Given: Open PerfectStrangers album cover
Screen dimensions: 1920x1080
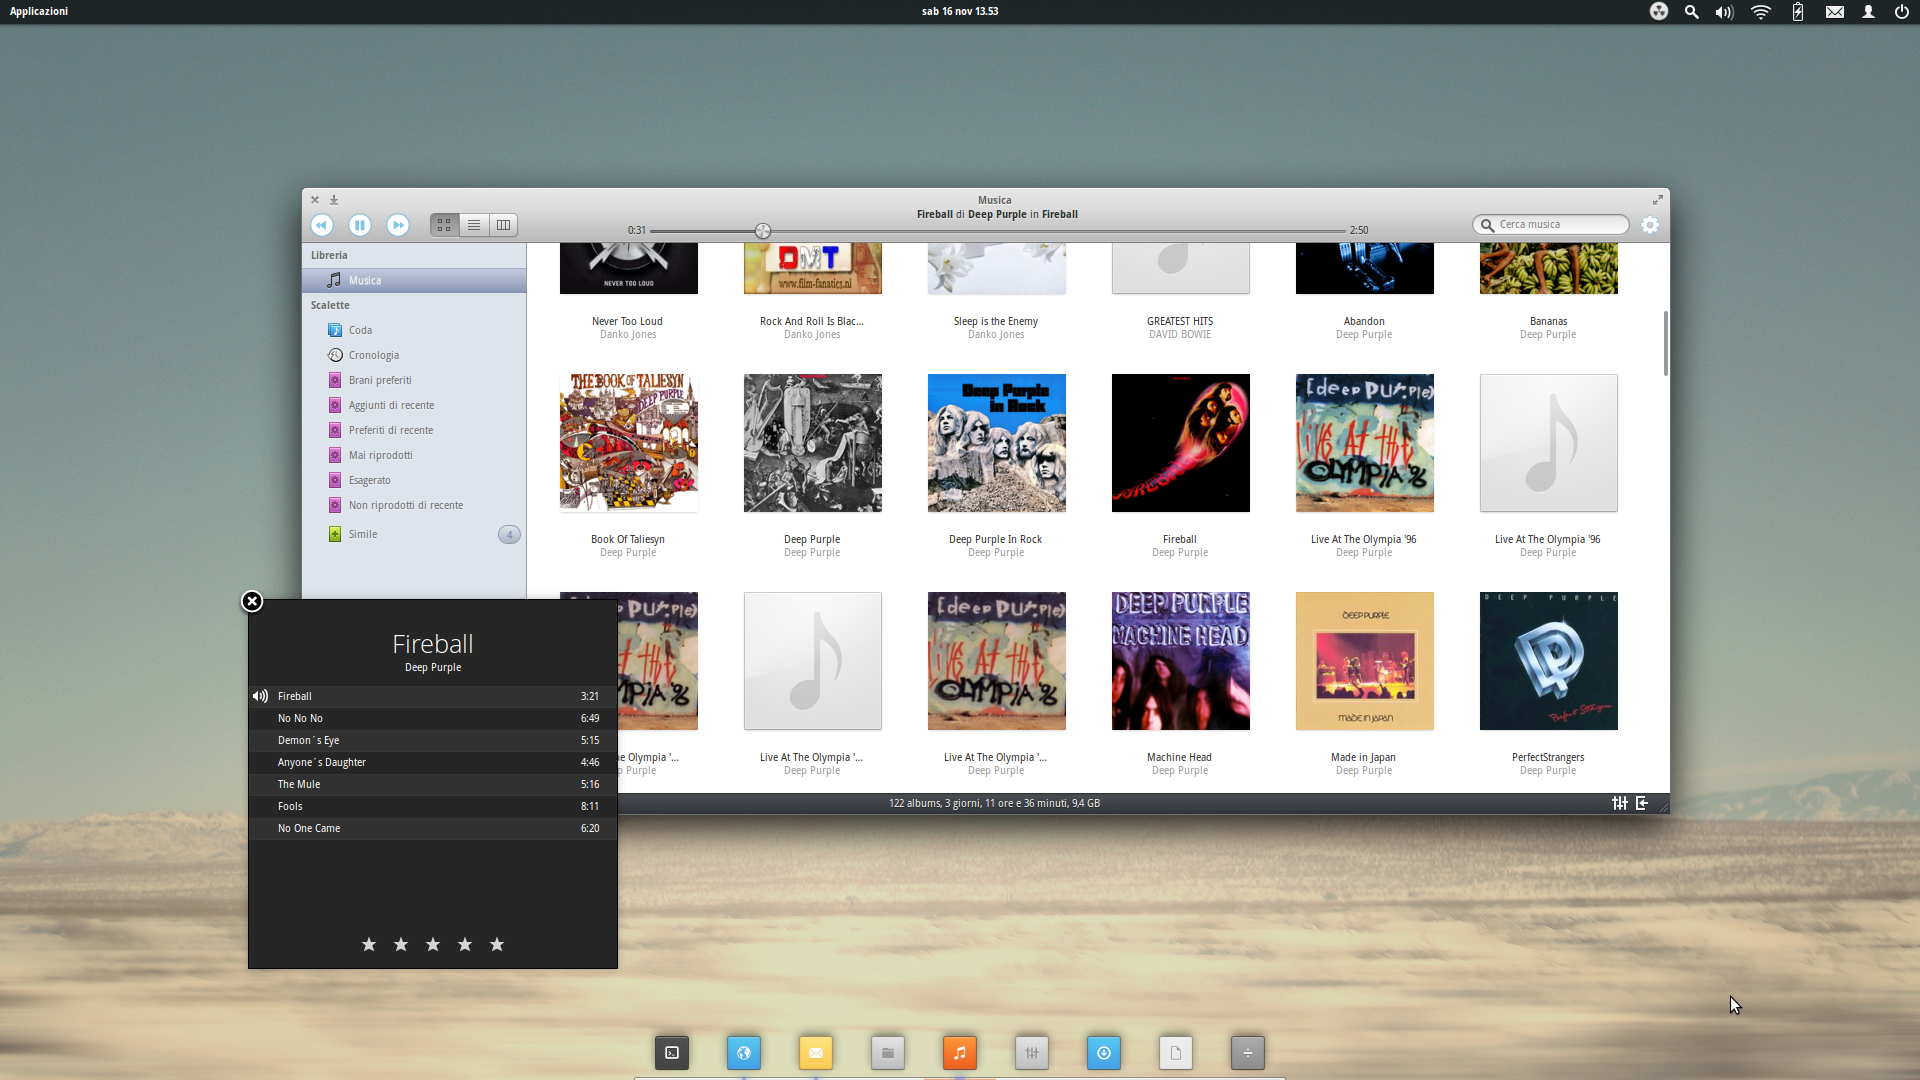Looking at the screenshot, I should pyautogui.click(x=1549, y=661).
